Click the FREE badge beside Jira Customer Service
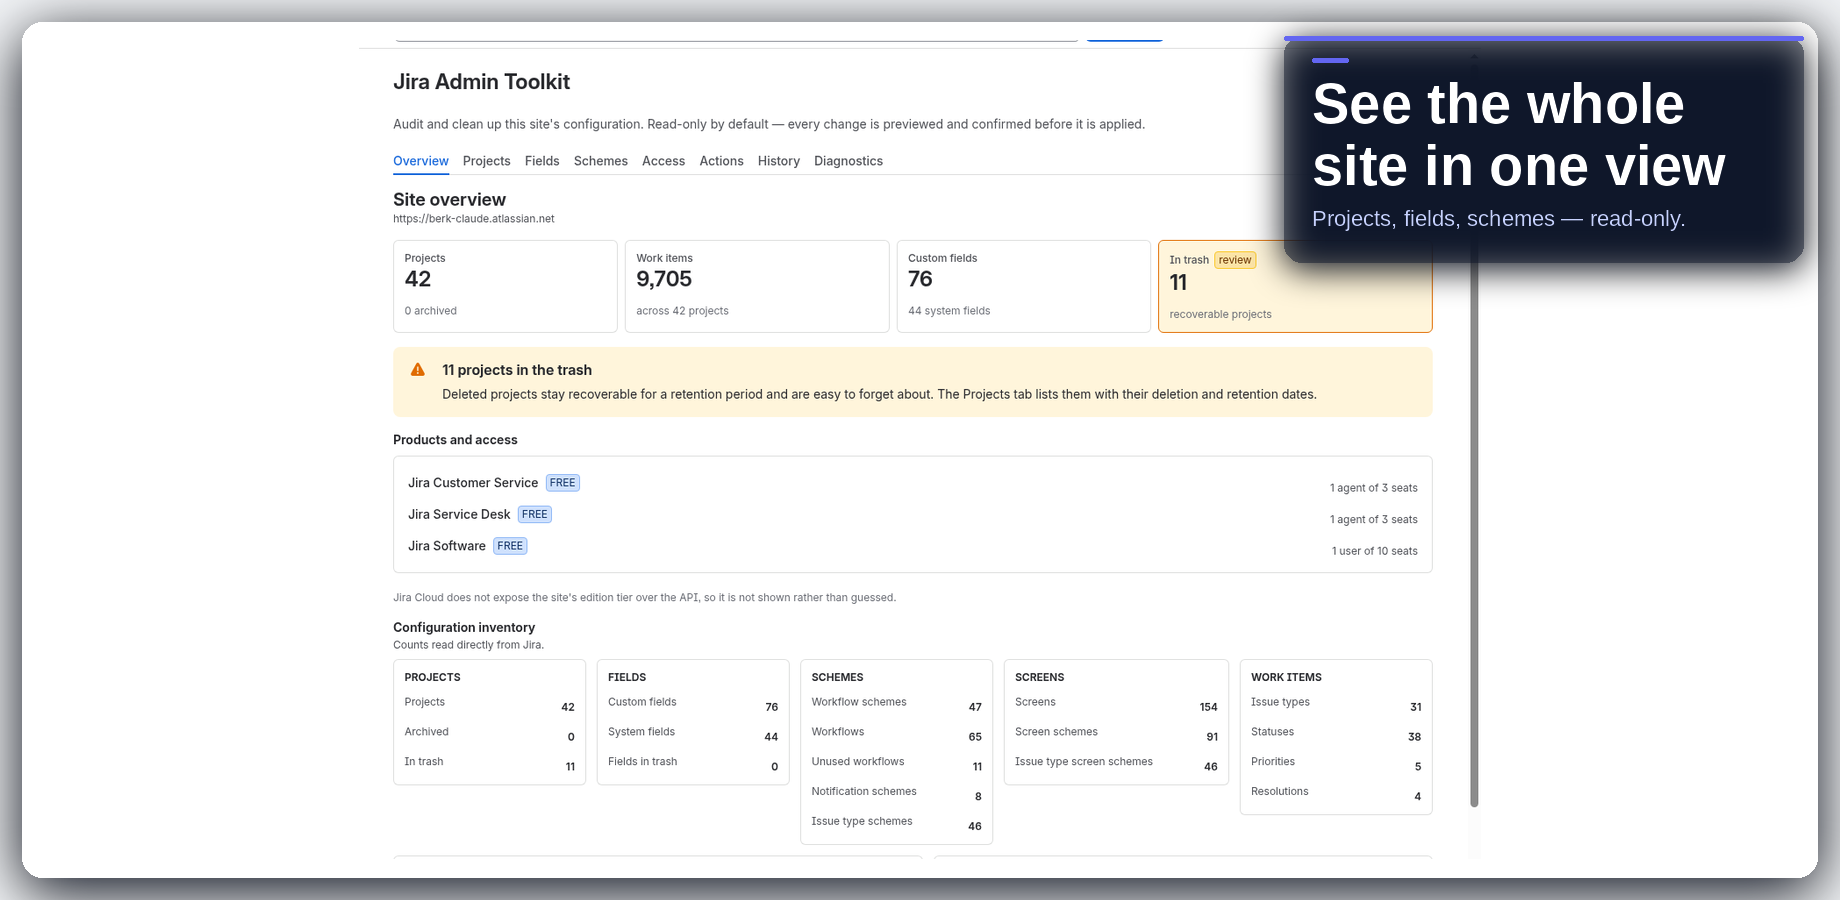The image size is (1840, 900). coord(562,483)
